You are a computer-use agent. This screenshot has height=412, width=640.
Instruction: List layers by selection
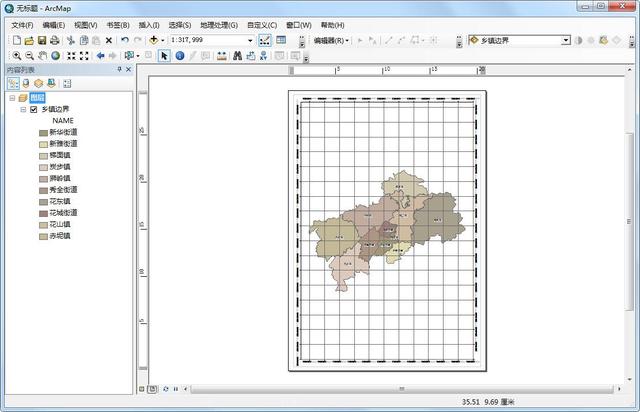[51, 84]
